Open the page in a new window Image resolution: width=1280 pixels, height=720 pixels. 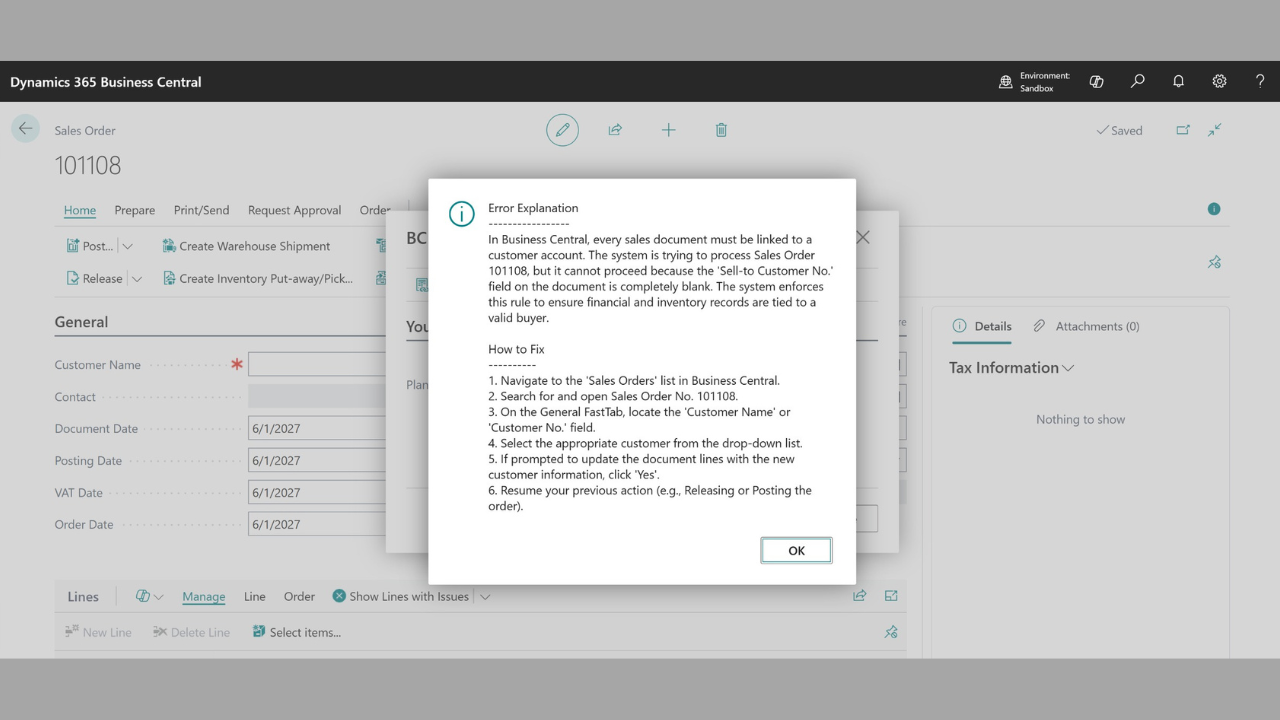click(x=1183, y=130)
